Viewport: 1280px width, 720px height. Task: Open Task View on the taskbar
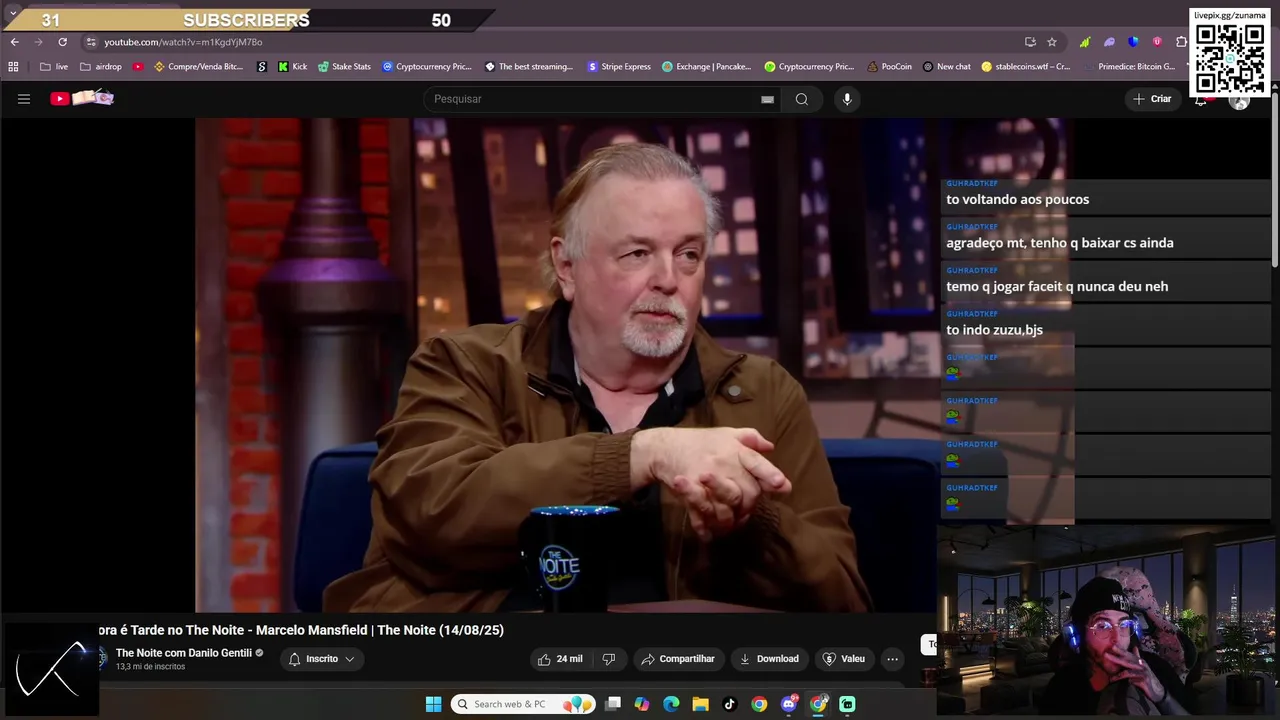(613, 704)
